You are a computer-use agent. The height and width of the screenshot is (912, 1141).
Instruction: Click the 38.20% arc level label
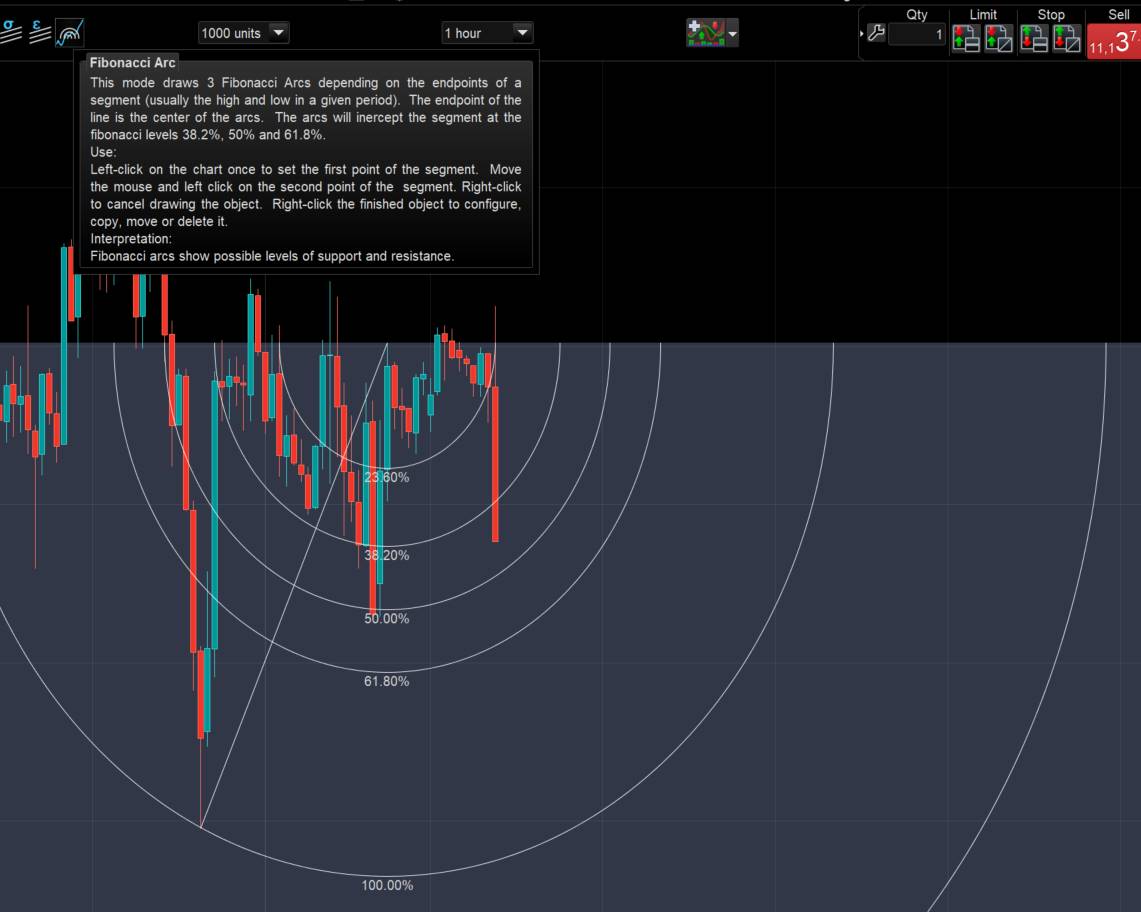pyautogui.click(x=386, y=555)
